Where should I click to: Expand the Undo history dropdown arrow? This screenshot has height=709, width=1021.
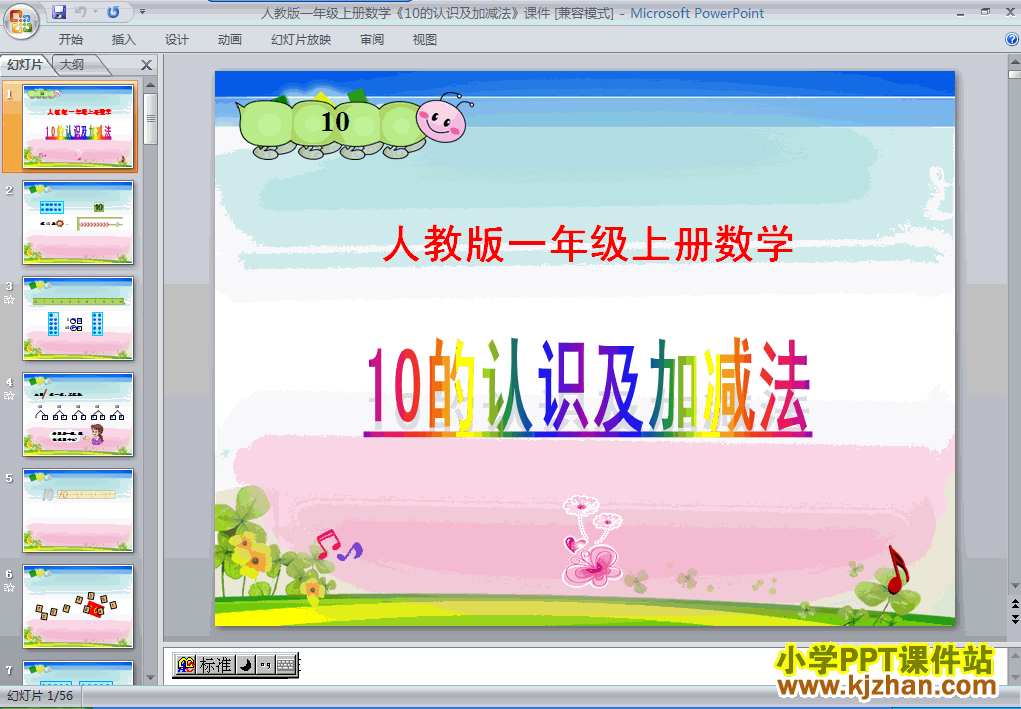click(95, 12)
